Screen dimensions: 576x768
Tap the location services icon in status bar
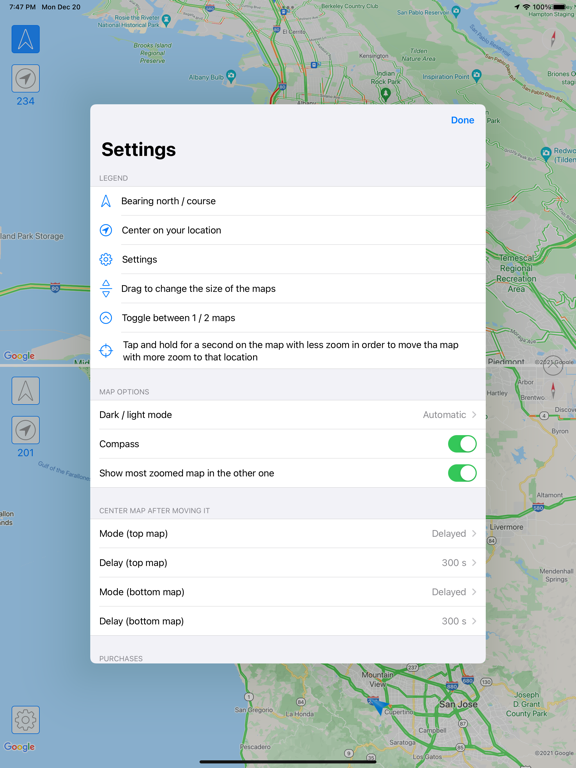(517, 7)
